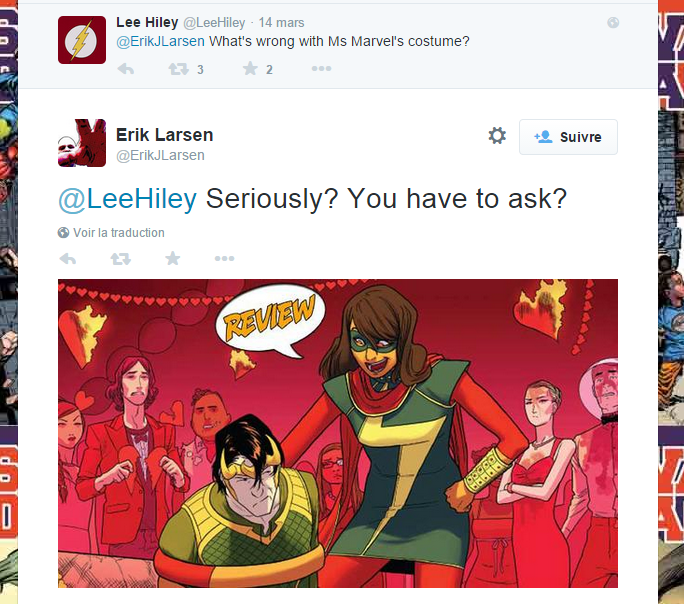Reply to Lee Hiley's tweet

click(x=126, y=69)
